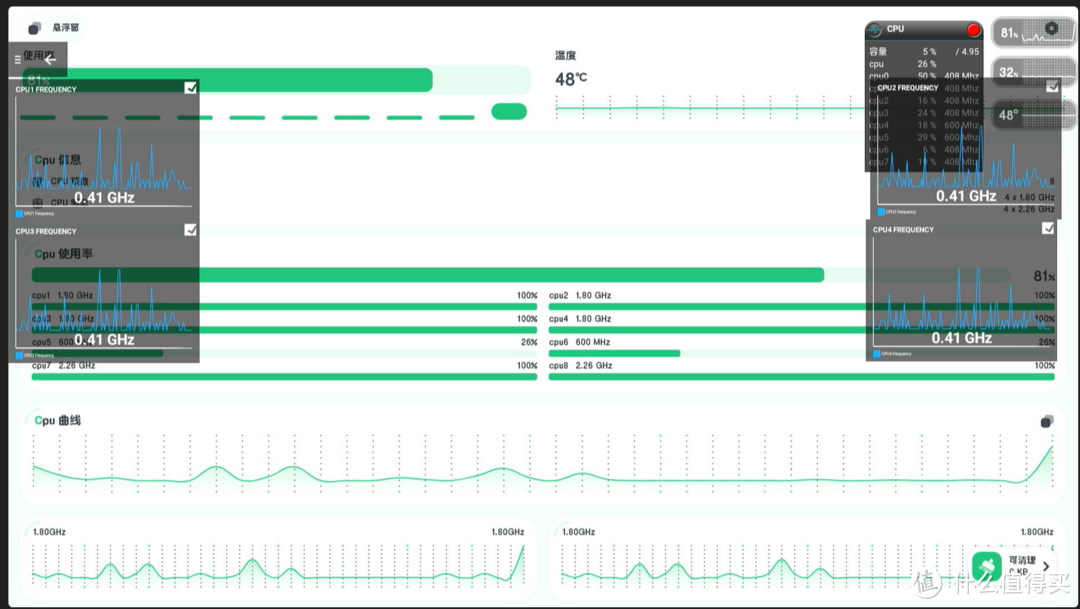This screenshot has width=1080, height=609.
Task: Open floating window from Cpu 曲线 card icon
Action: click(1047, 421)
